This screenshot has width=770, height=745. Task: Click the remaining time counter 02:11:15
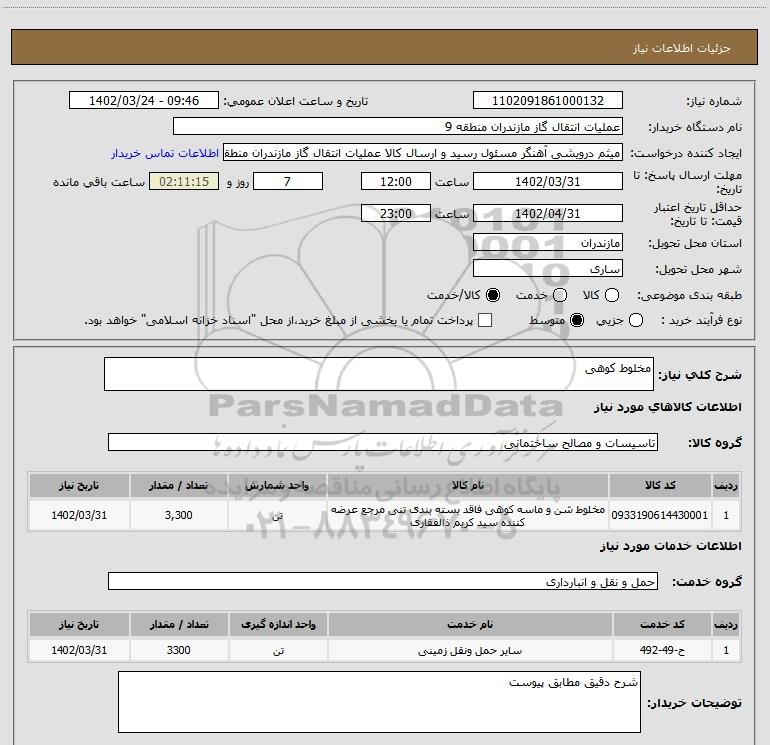(x=184, y=181)
